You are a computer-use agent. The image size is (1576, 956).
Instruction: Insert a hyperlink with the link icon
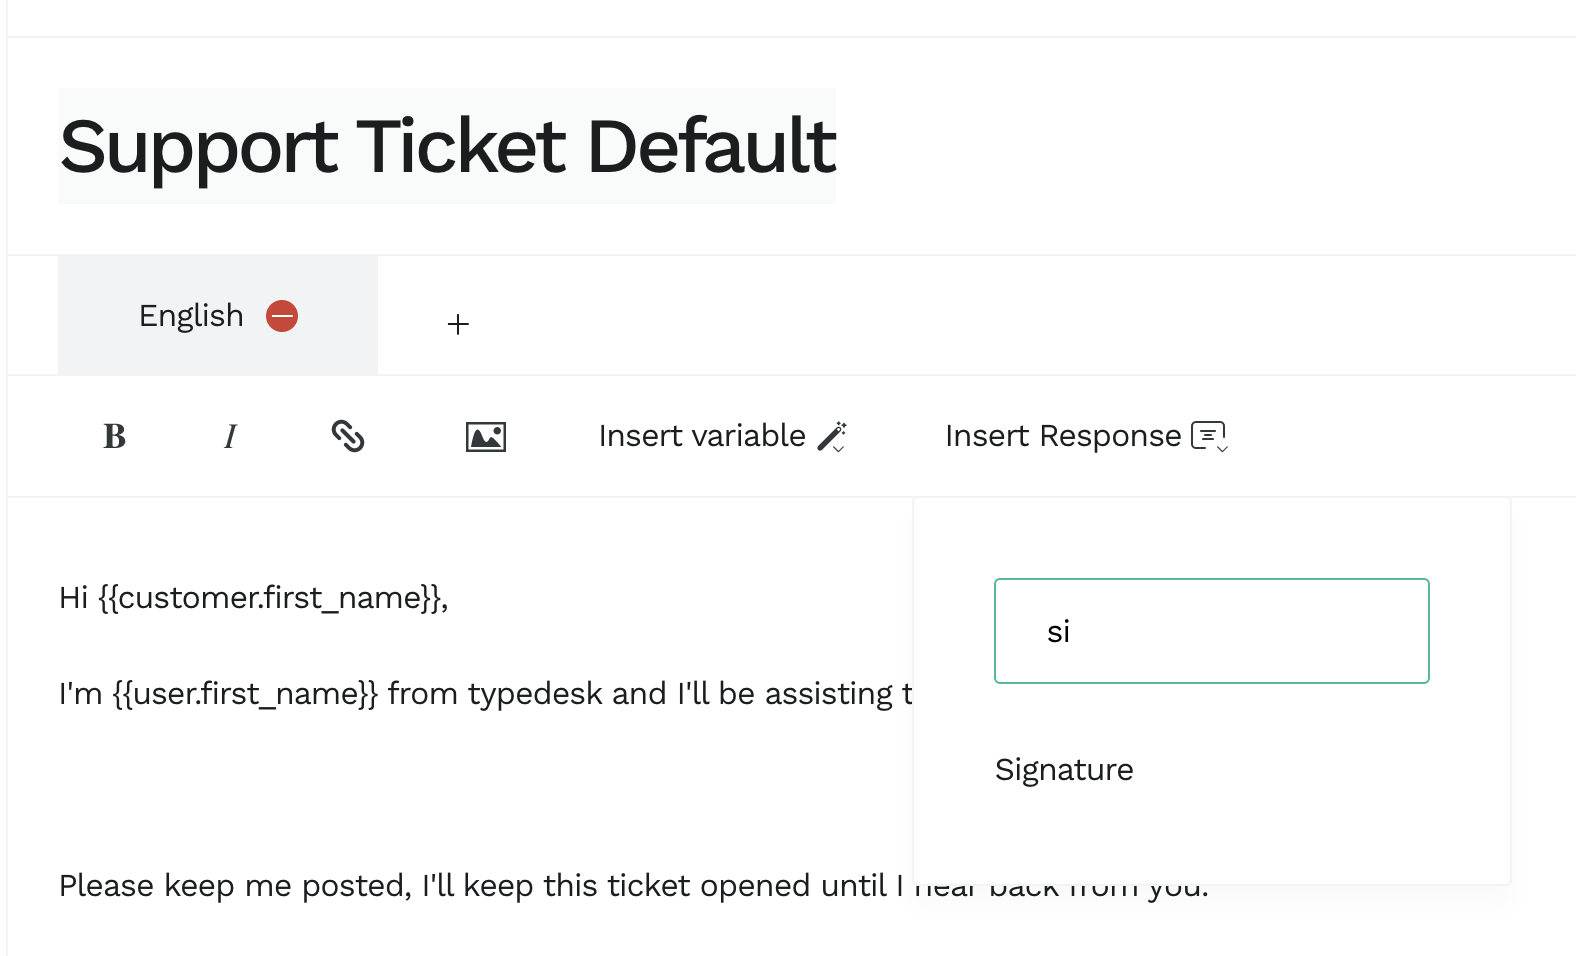(348, 436)
